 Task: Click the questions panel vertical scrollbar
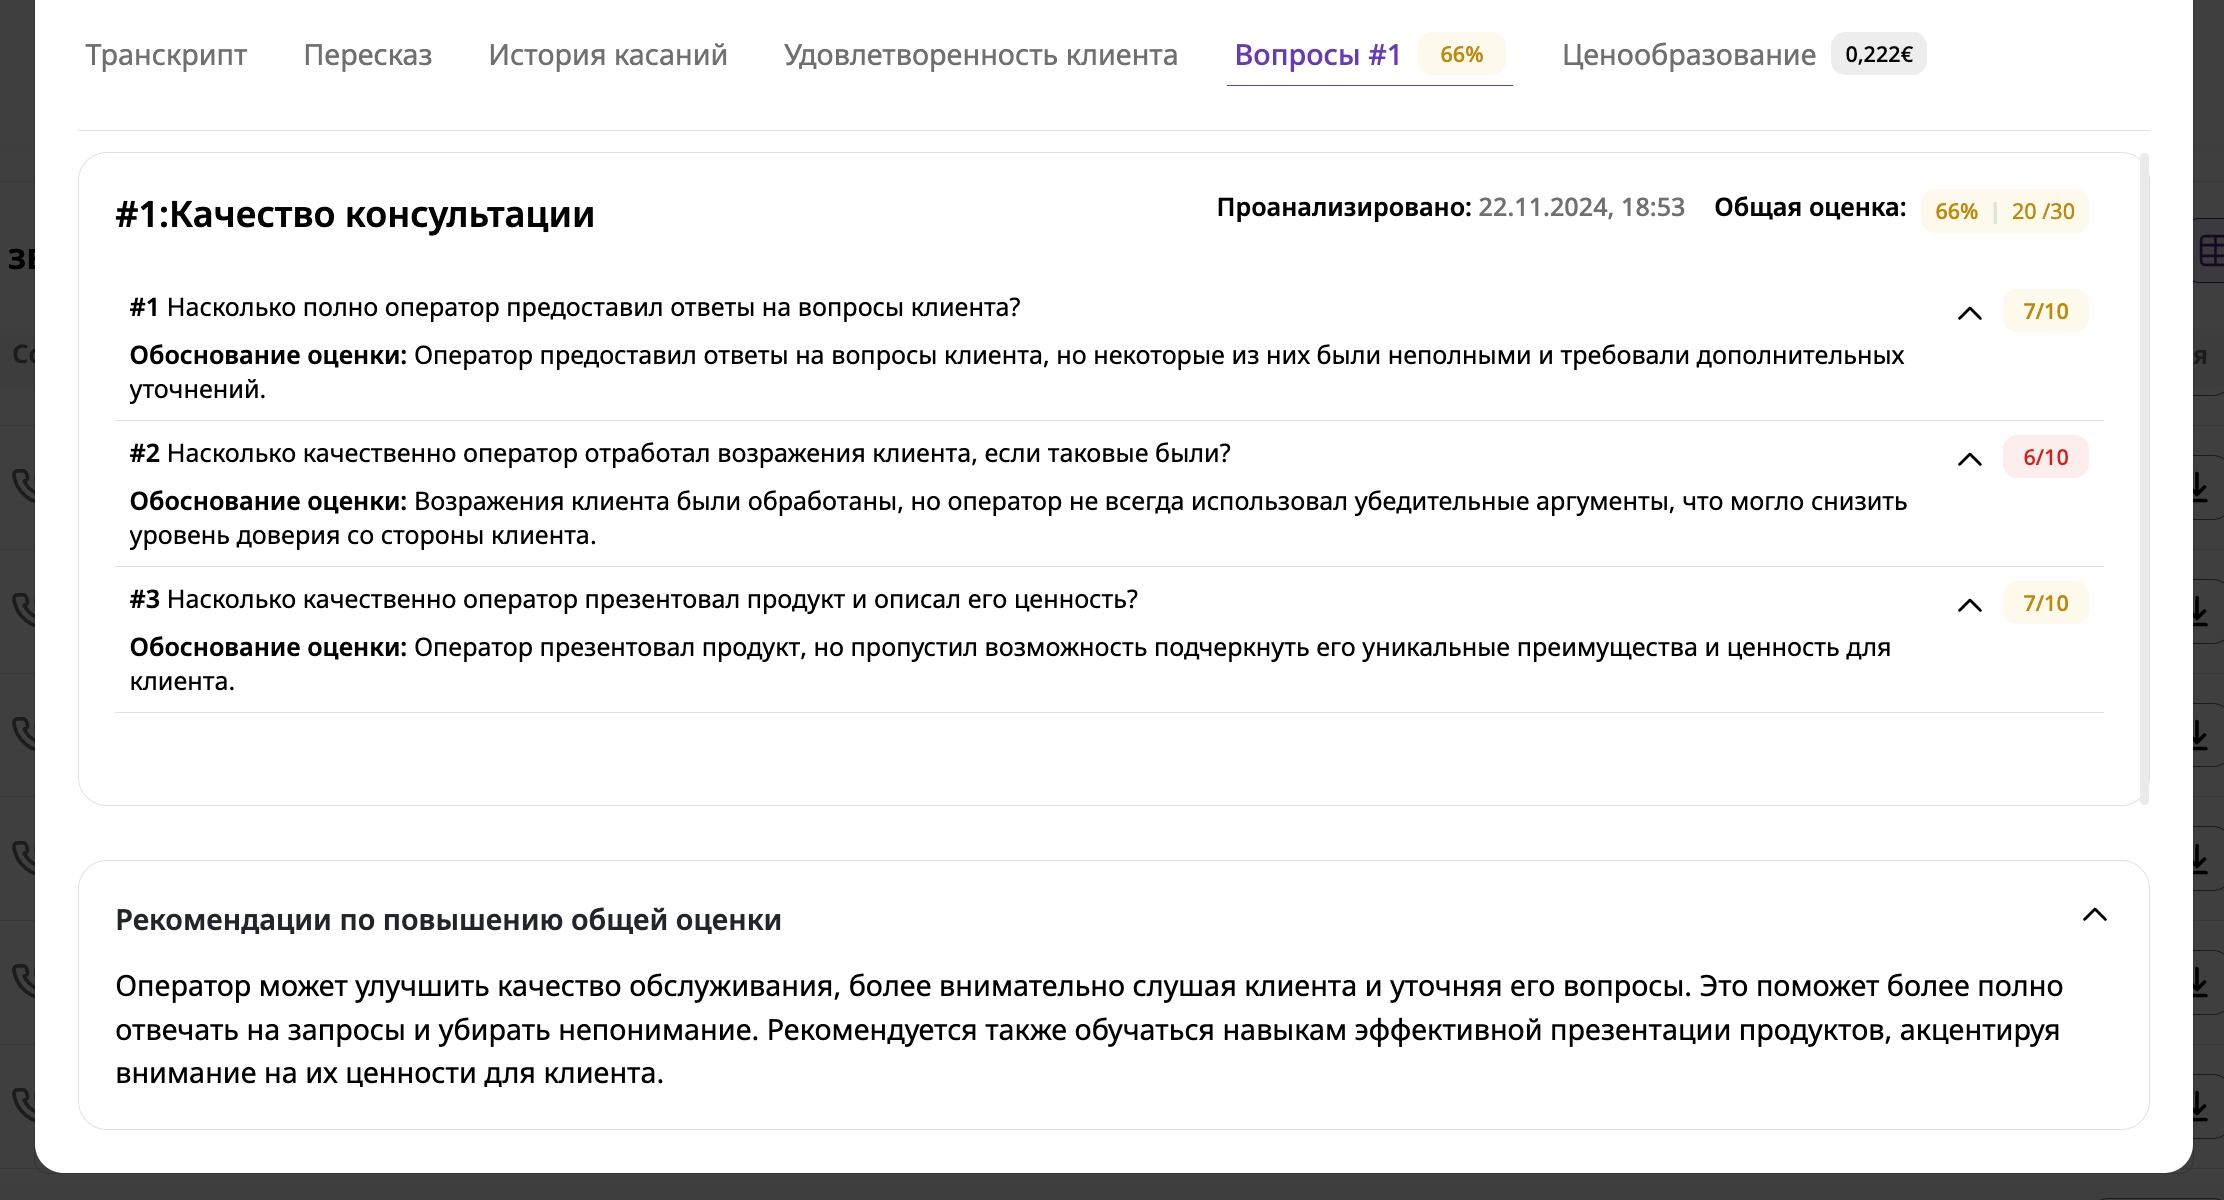point(2144,478)
